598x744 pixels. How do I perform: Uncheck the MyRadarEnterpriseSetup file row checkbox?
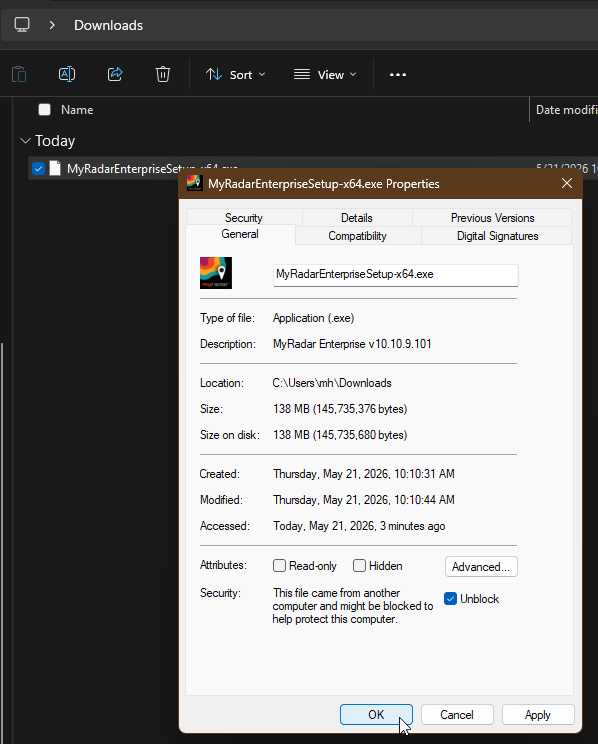[38, 168]
